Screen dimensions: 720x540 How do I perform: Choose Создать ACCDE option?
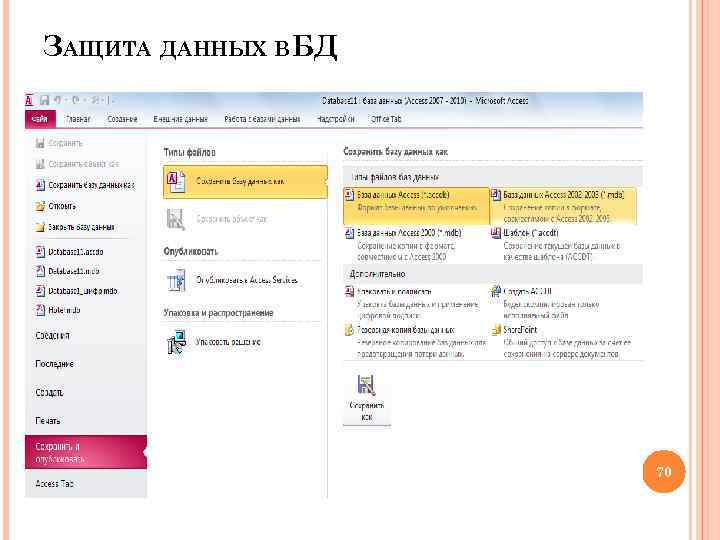coord(563,303)
